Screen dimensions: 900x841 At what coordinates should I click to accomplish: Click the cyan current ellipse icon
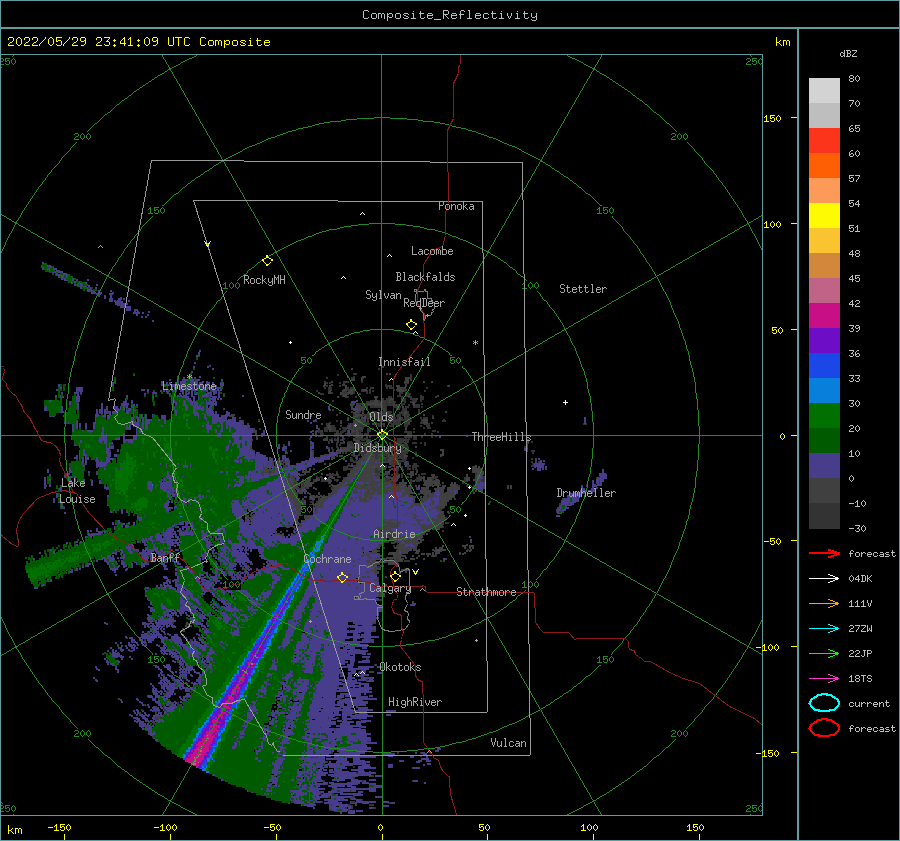tap(824, 703)
